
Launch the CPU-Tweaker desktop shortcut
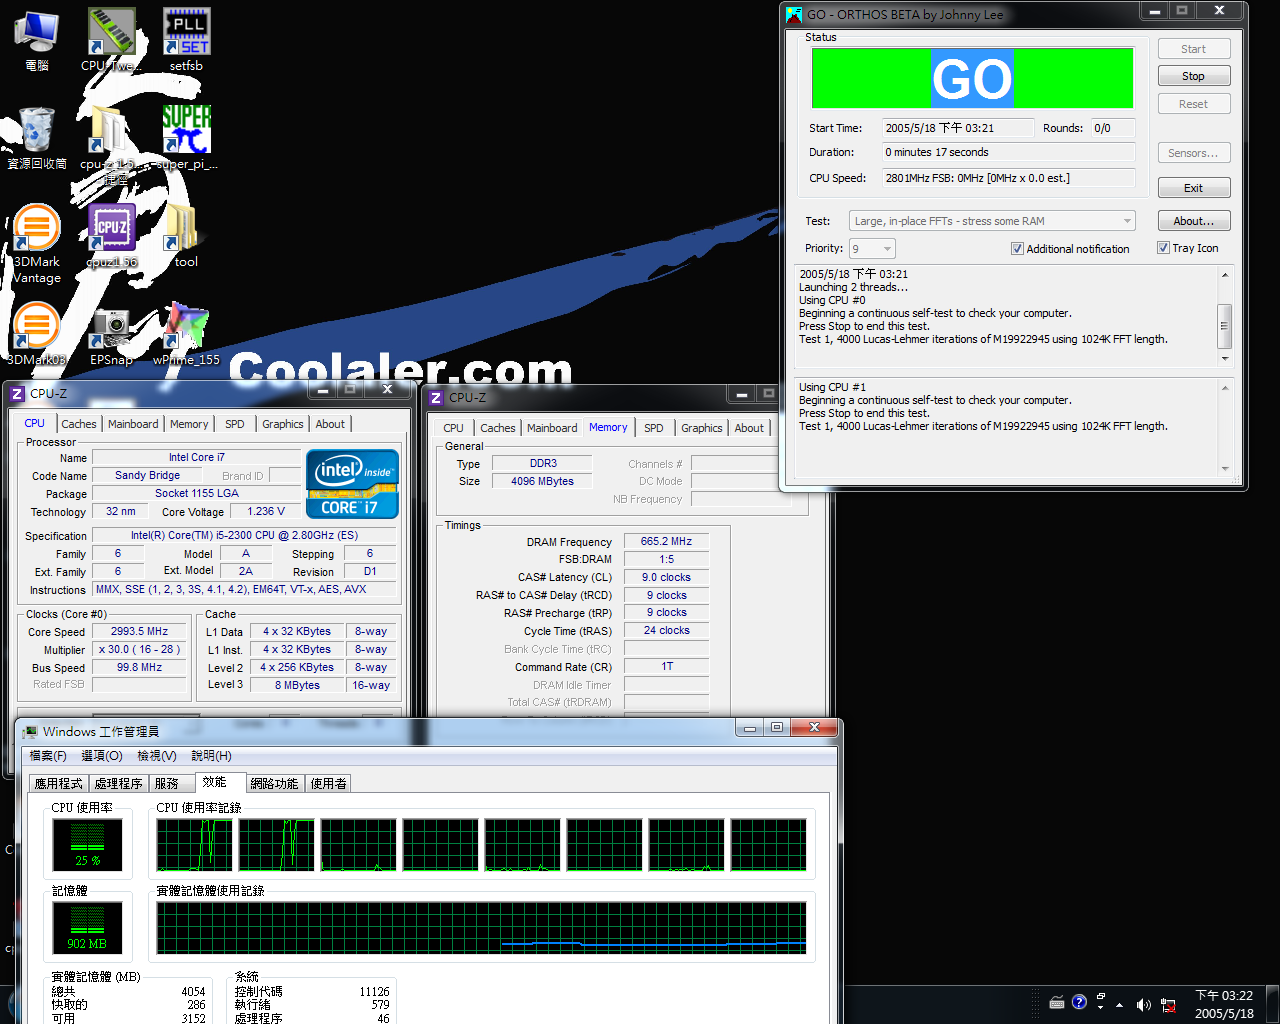[x=111, y=40]
